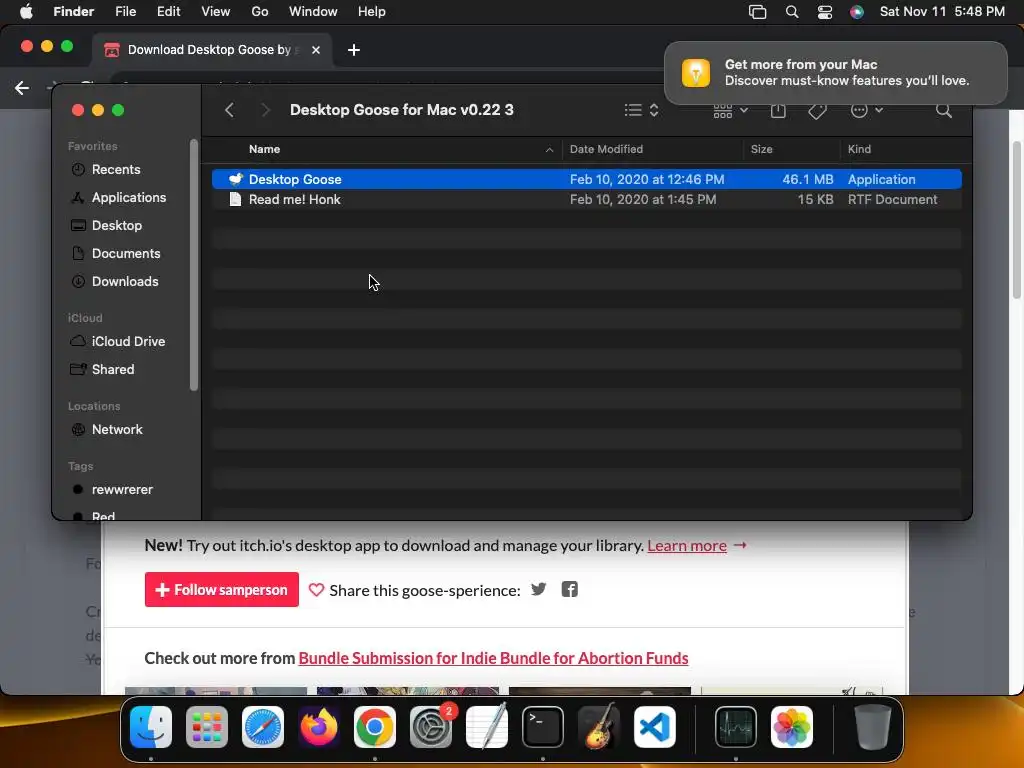Click the Stage Manager menu bar icon

758,12
